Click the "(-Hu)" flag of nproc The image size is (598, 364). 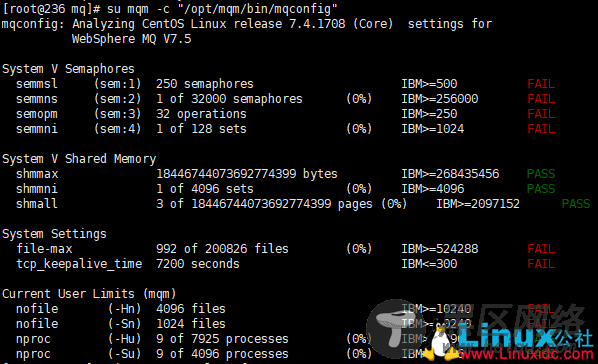pyautogui.click(x=124, y=339)
